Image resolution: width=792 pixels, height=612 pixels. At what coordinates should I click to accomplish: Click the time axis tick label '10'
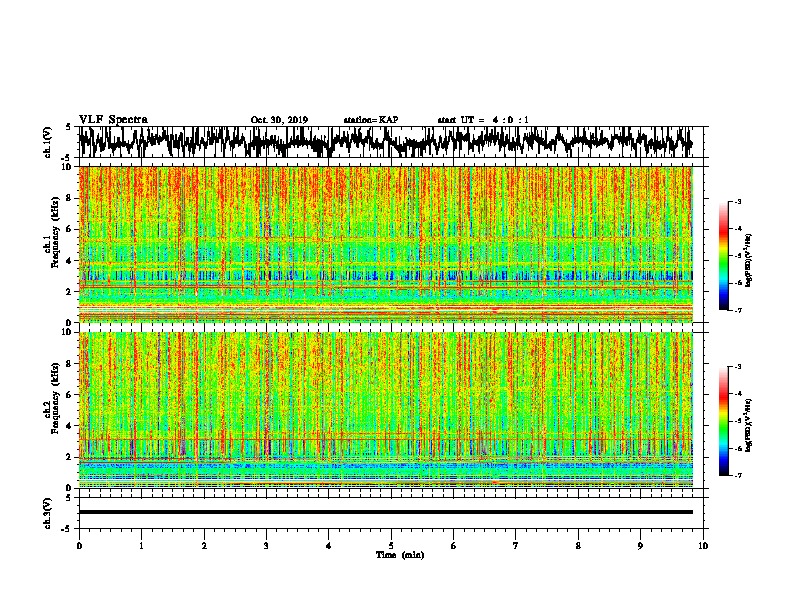click(x=703, y=546)
